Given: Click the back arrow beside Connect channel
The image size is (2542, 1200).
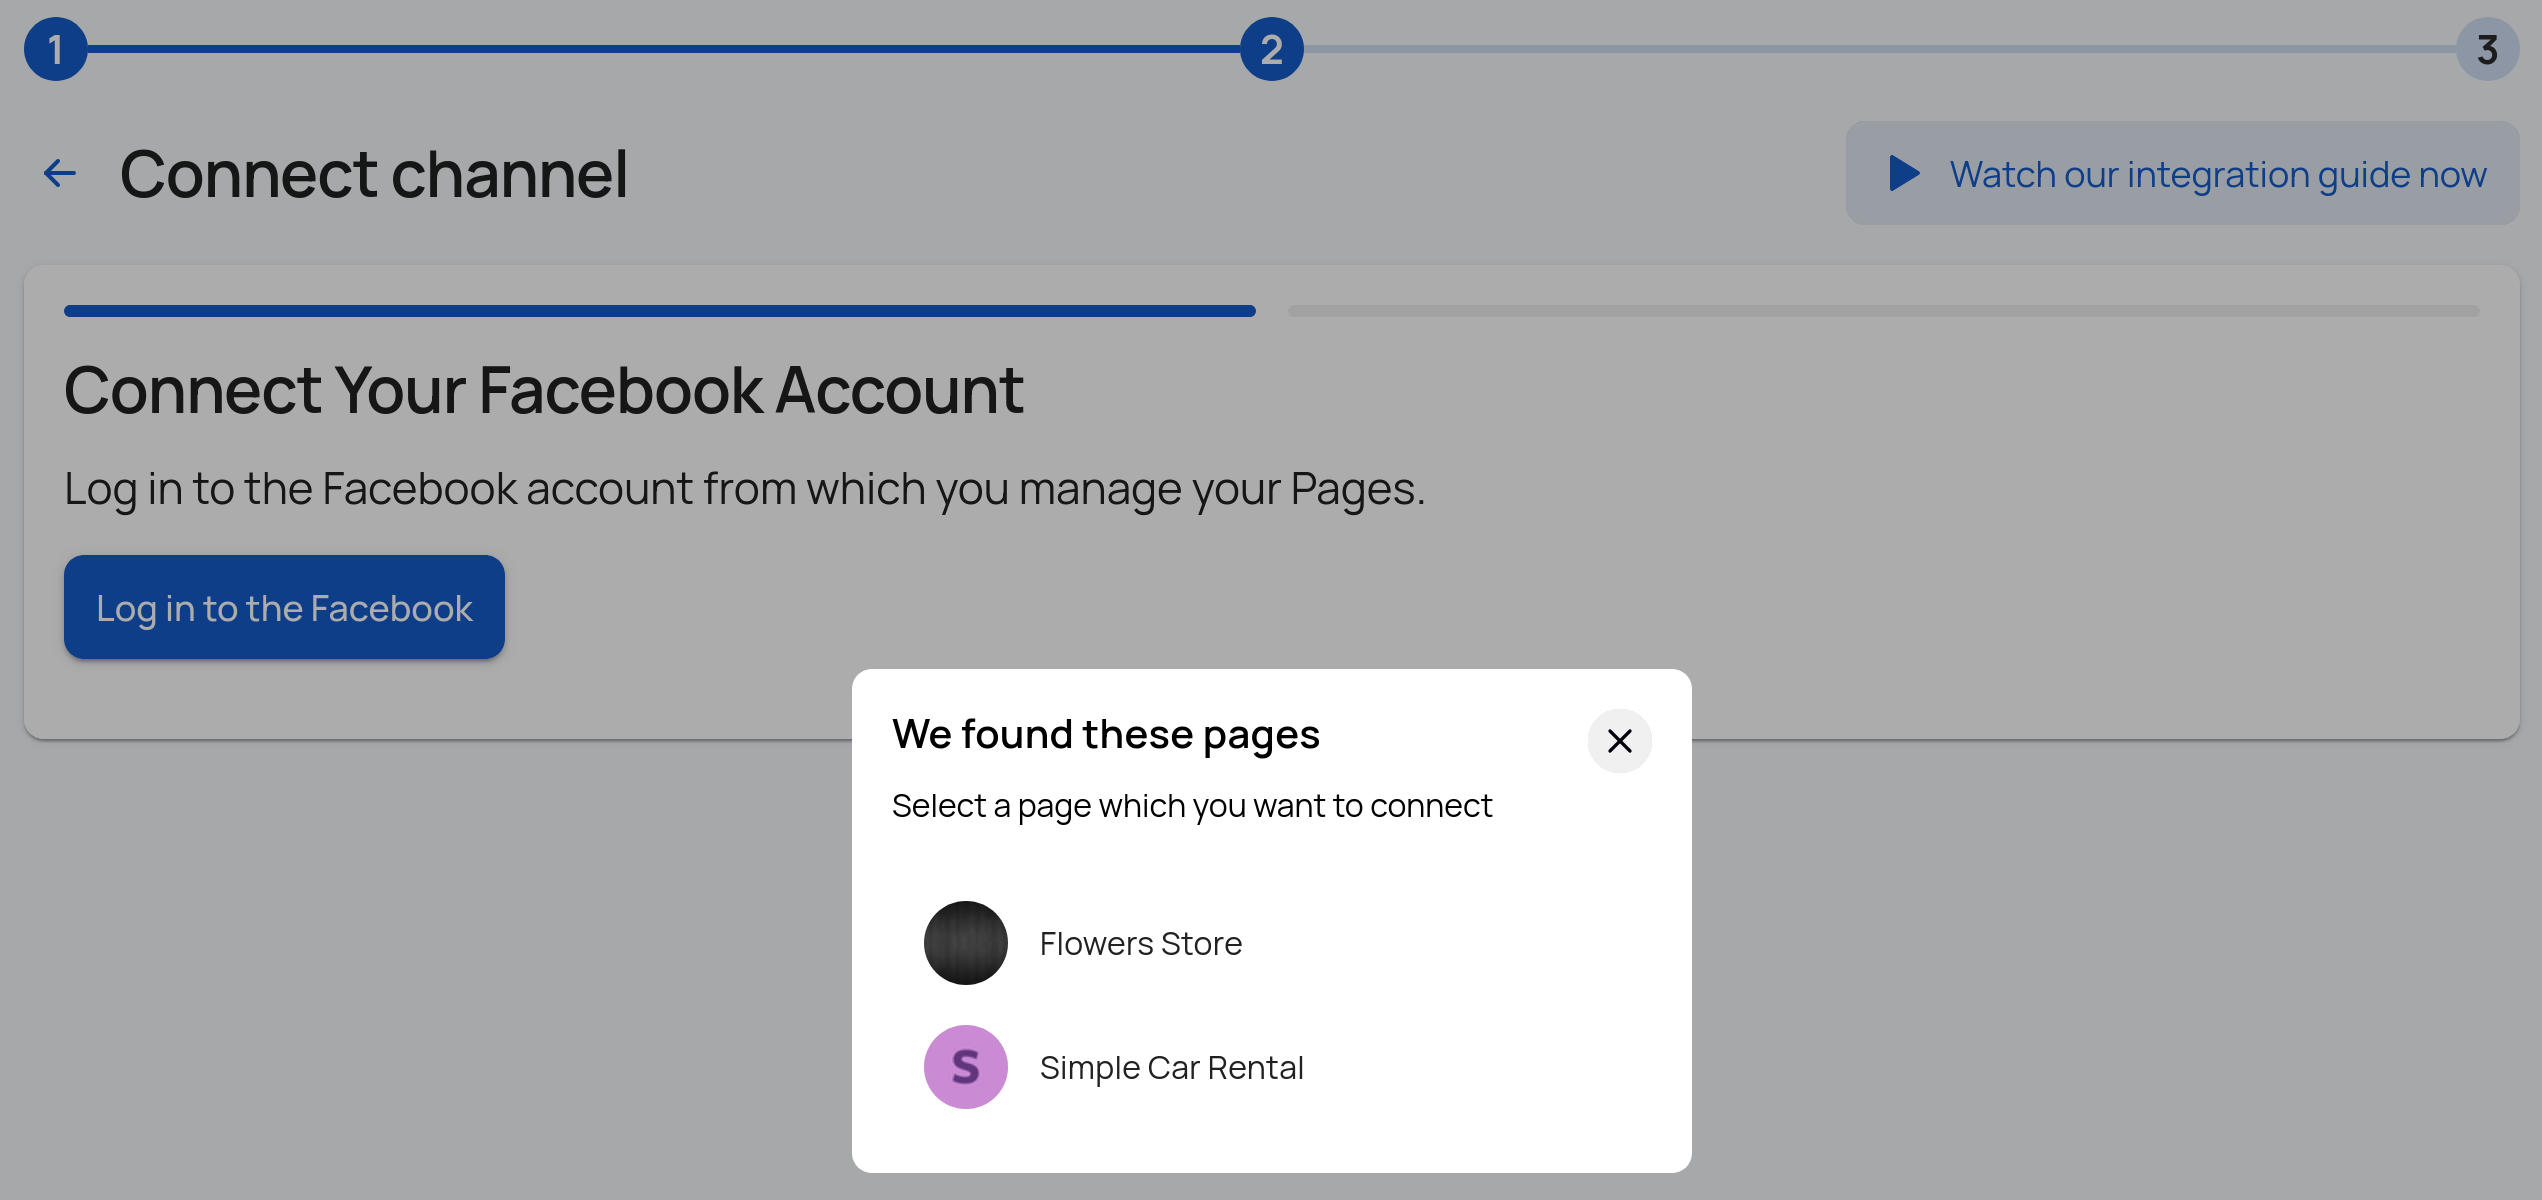Looking at the screenshot, I should [x=60, y=174].
